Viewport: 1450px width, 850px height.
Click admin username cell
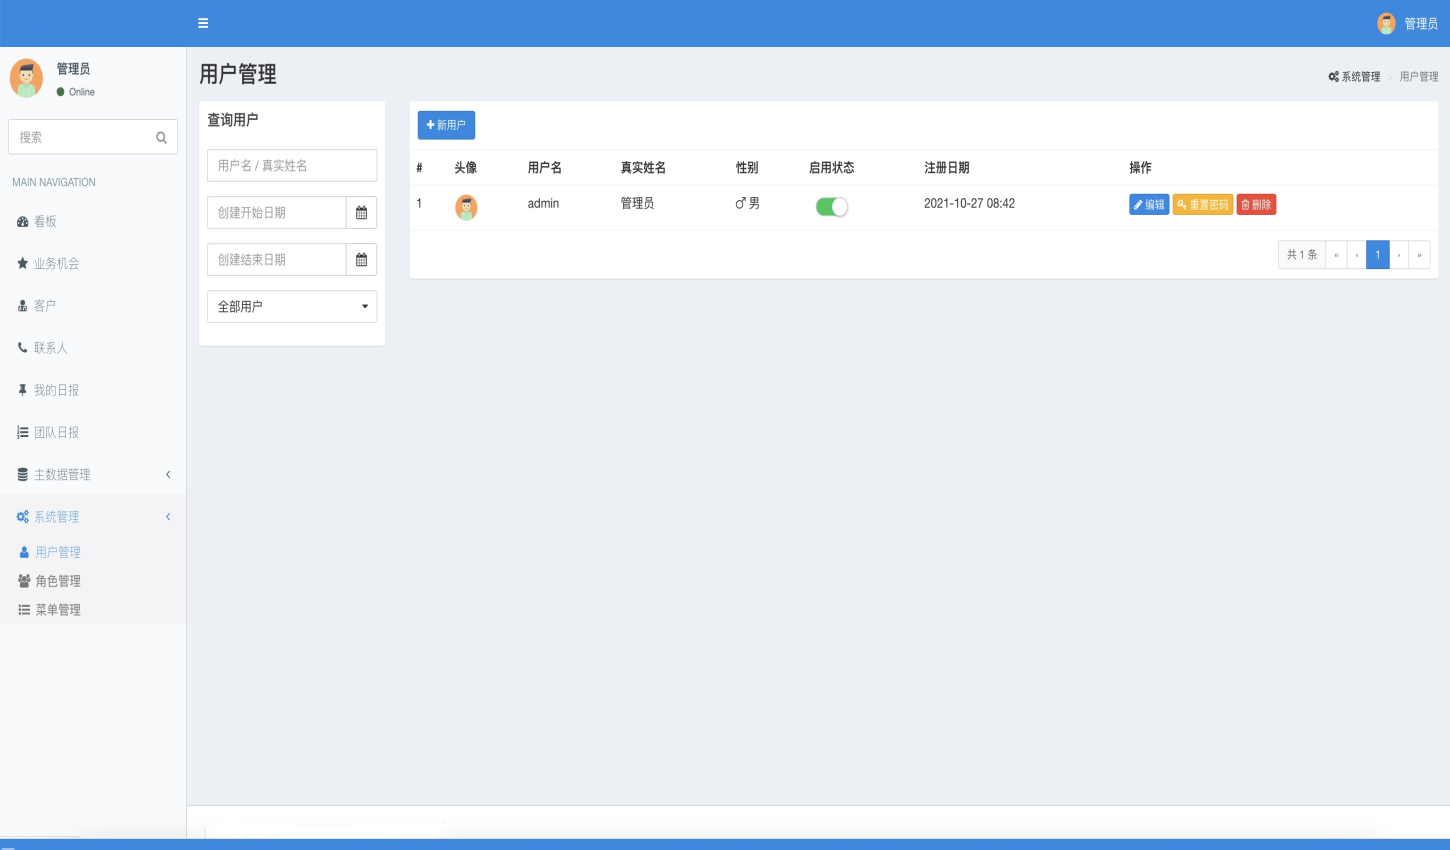point(543,203)
